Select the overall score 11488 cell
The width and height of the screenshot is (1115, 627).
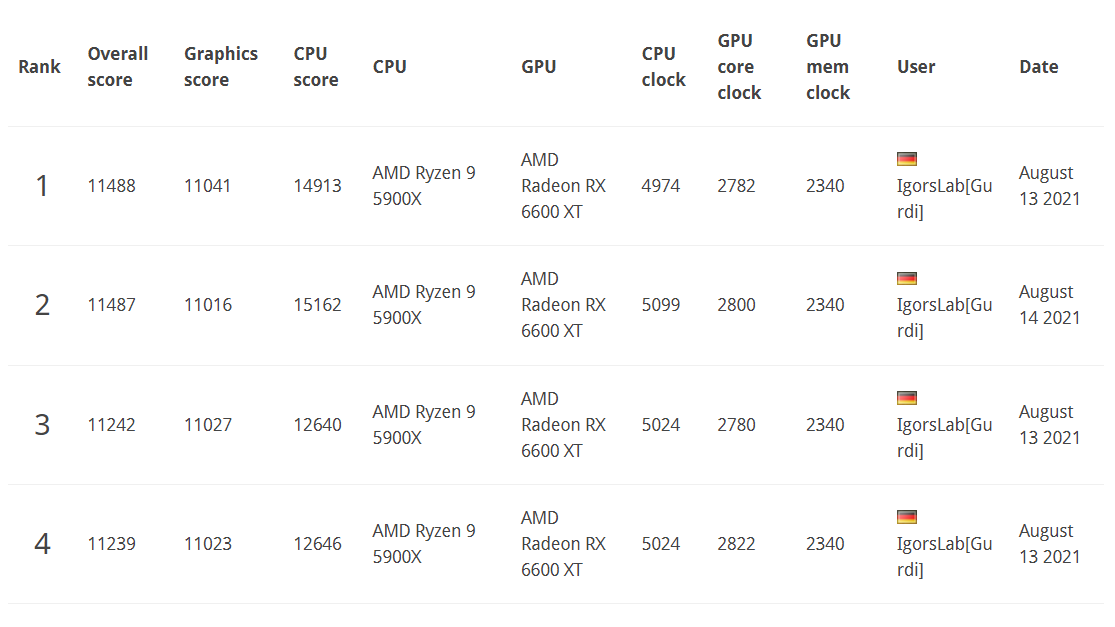111,186
